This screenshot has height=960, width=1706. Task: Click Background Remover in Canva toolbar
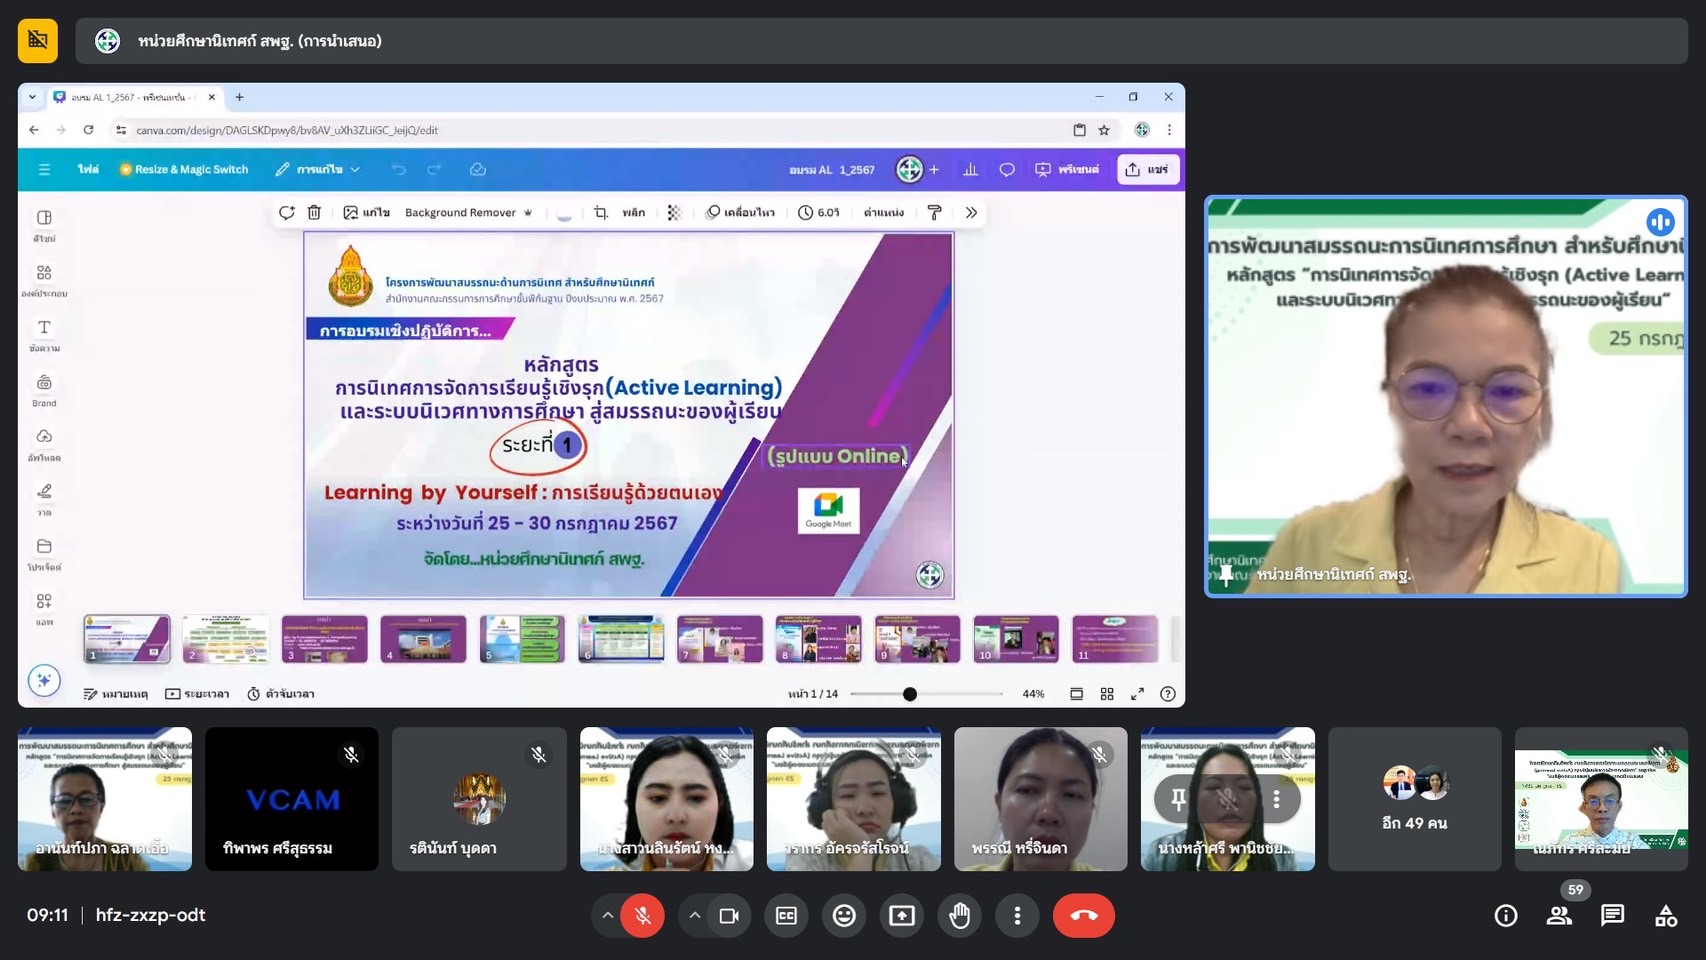click(468, 213)
